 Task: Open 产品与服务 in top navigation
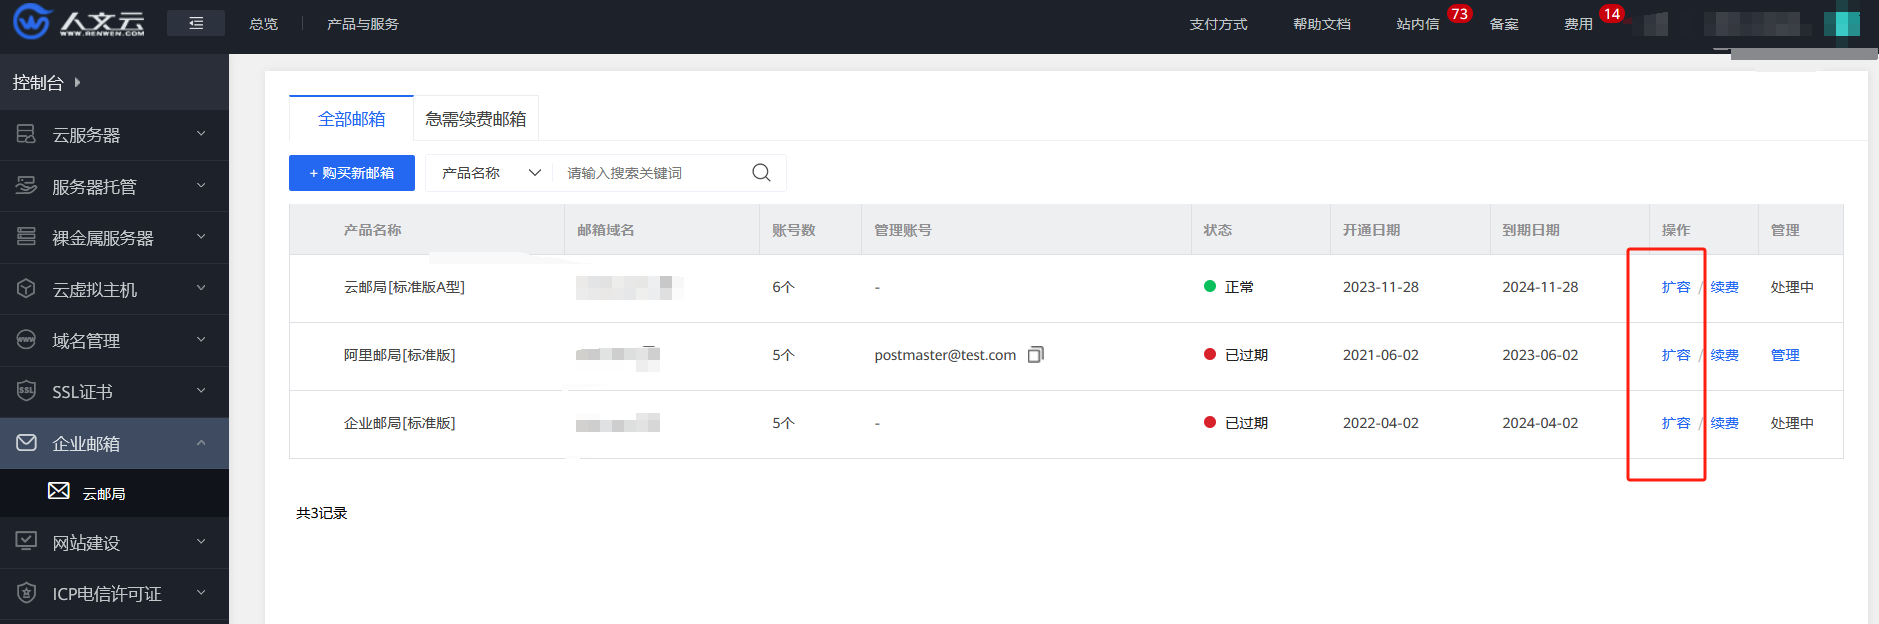coord(363,24)
